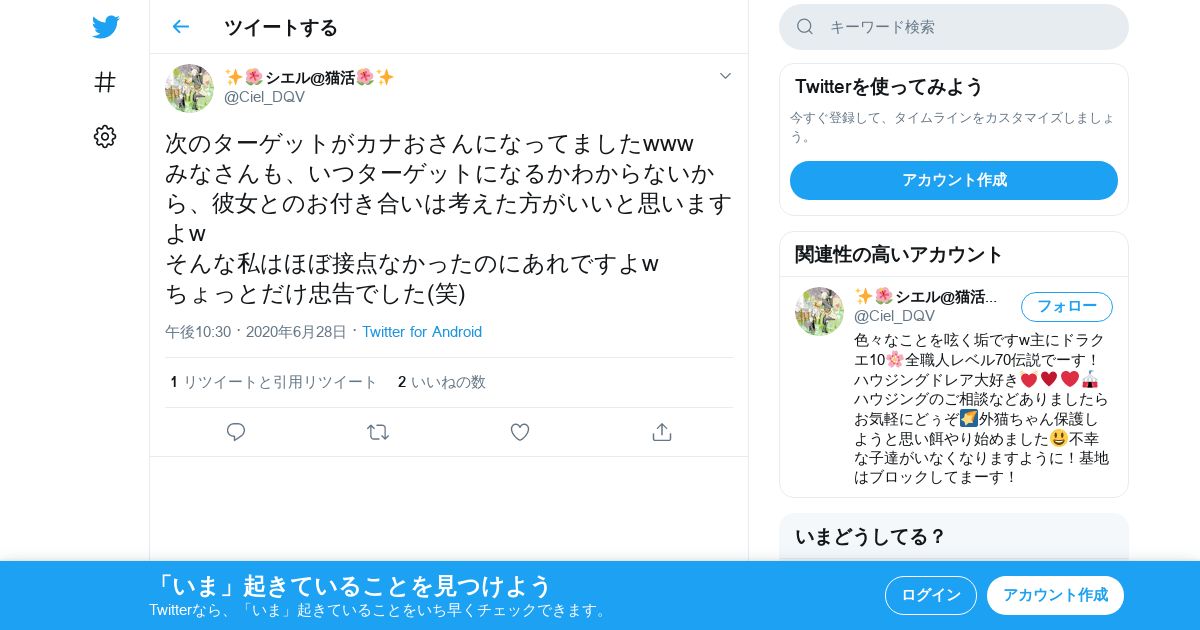Open the Twitter for Android link
This screenshot has width=1200, height=630.
[422, 332]
